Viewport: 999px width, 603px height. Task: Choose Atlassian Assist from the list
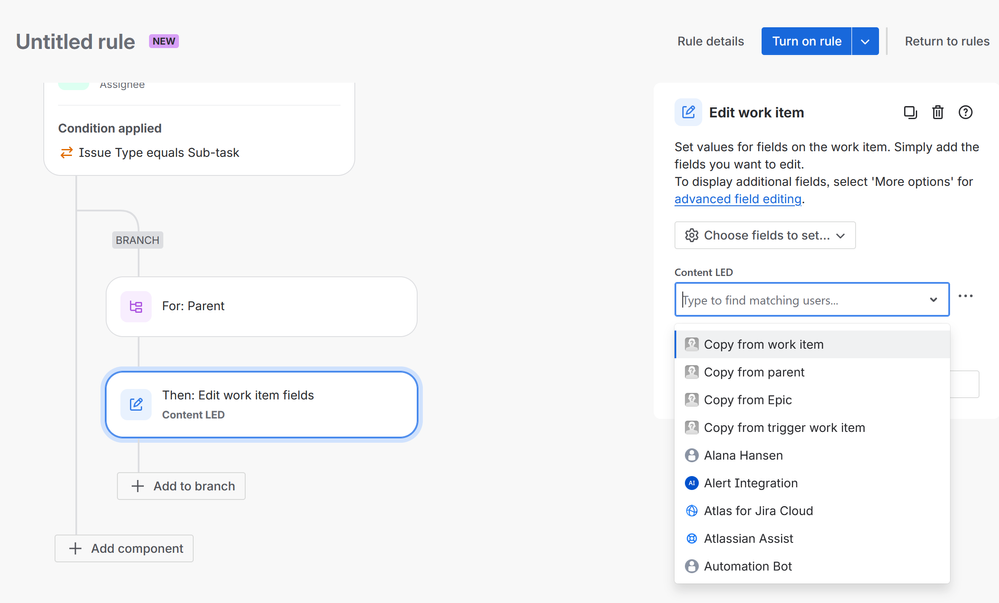(812, 539)
